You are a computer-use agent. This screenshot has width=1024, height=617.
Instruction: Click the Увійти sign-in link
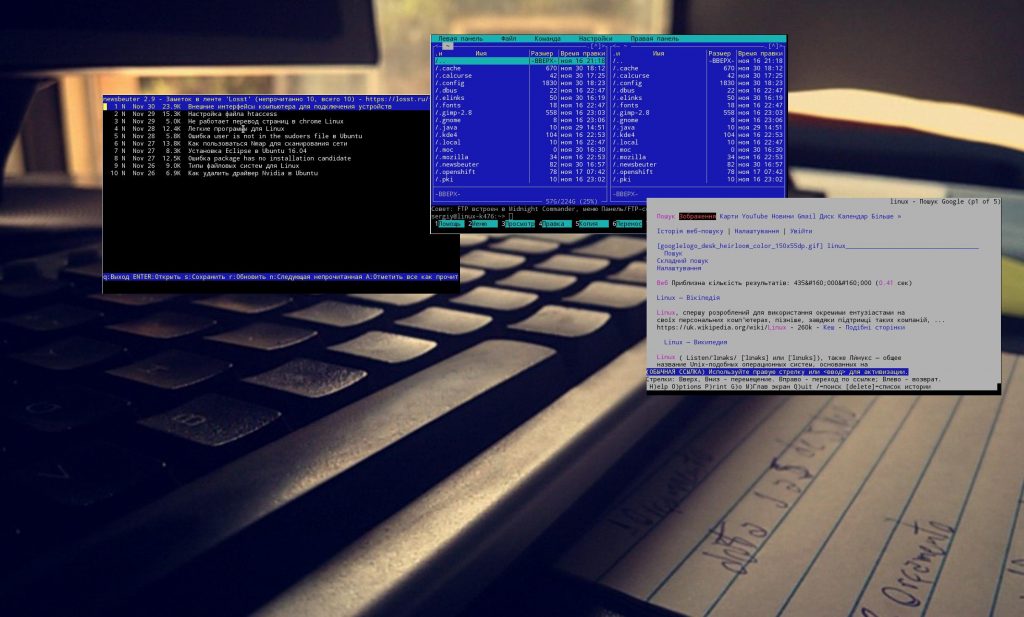coord(800,231)
